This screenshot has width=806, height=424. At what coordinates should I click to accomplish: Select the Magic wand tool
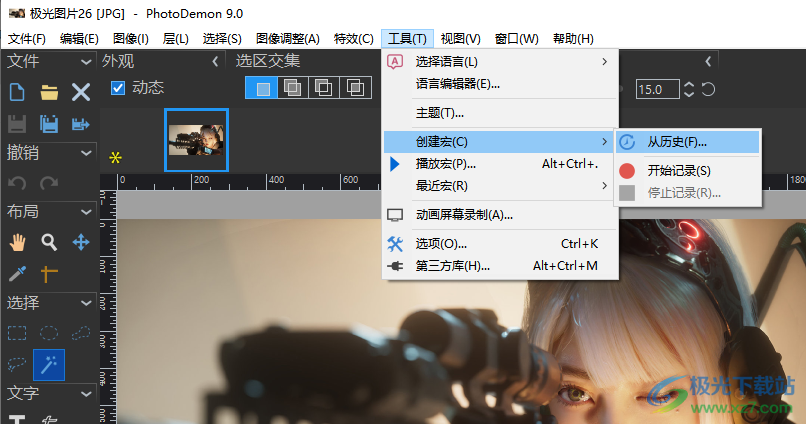click(x=49, y=365)
